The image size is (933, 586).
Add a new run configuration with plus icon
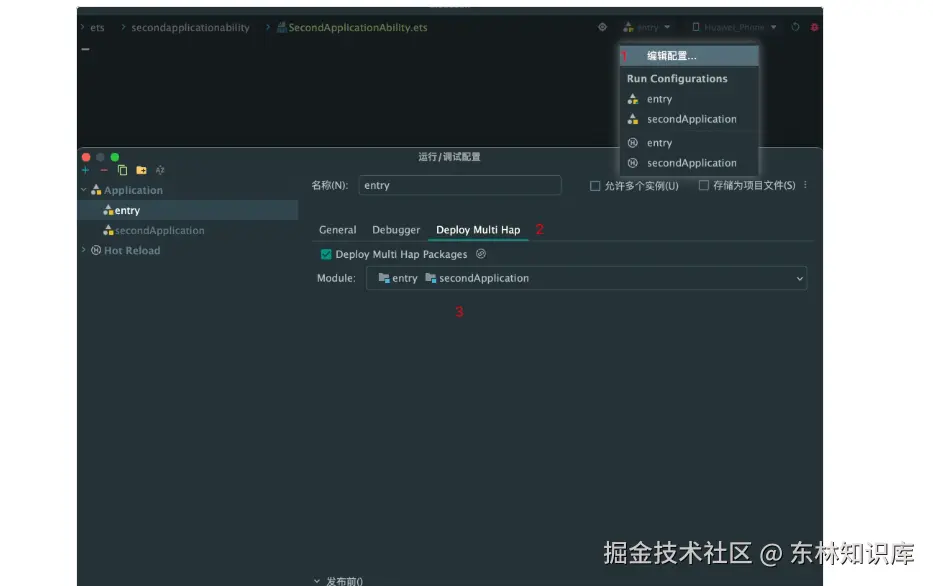pyautogui.click(x=86, y=170)
